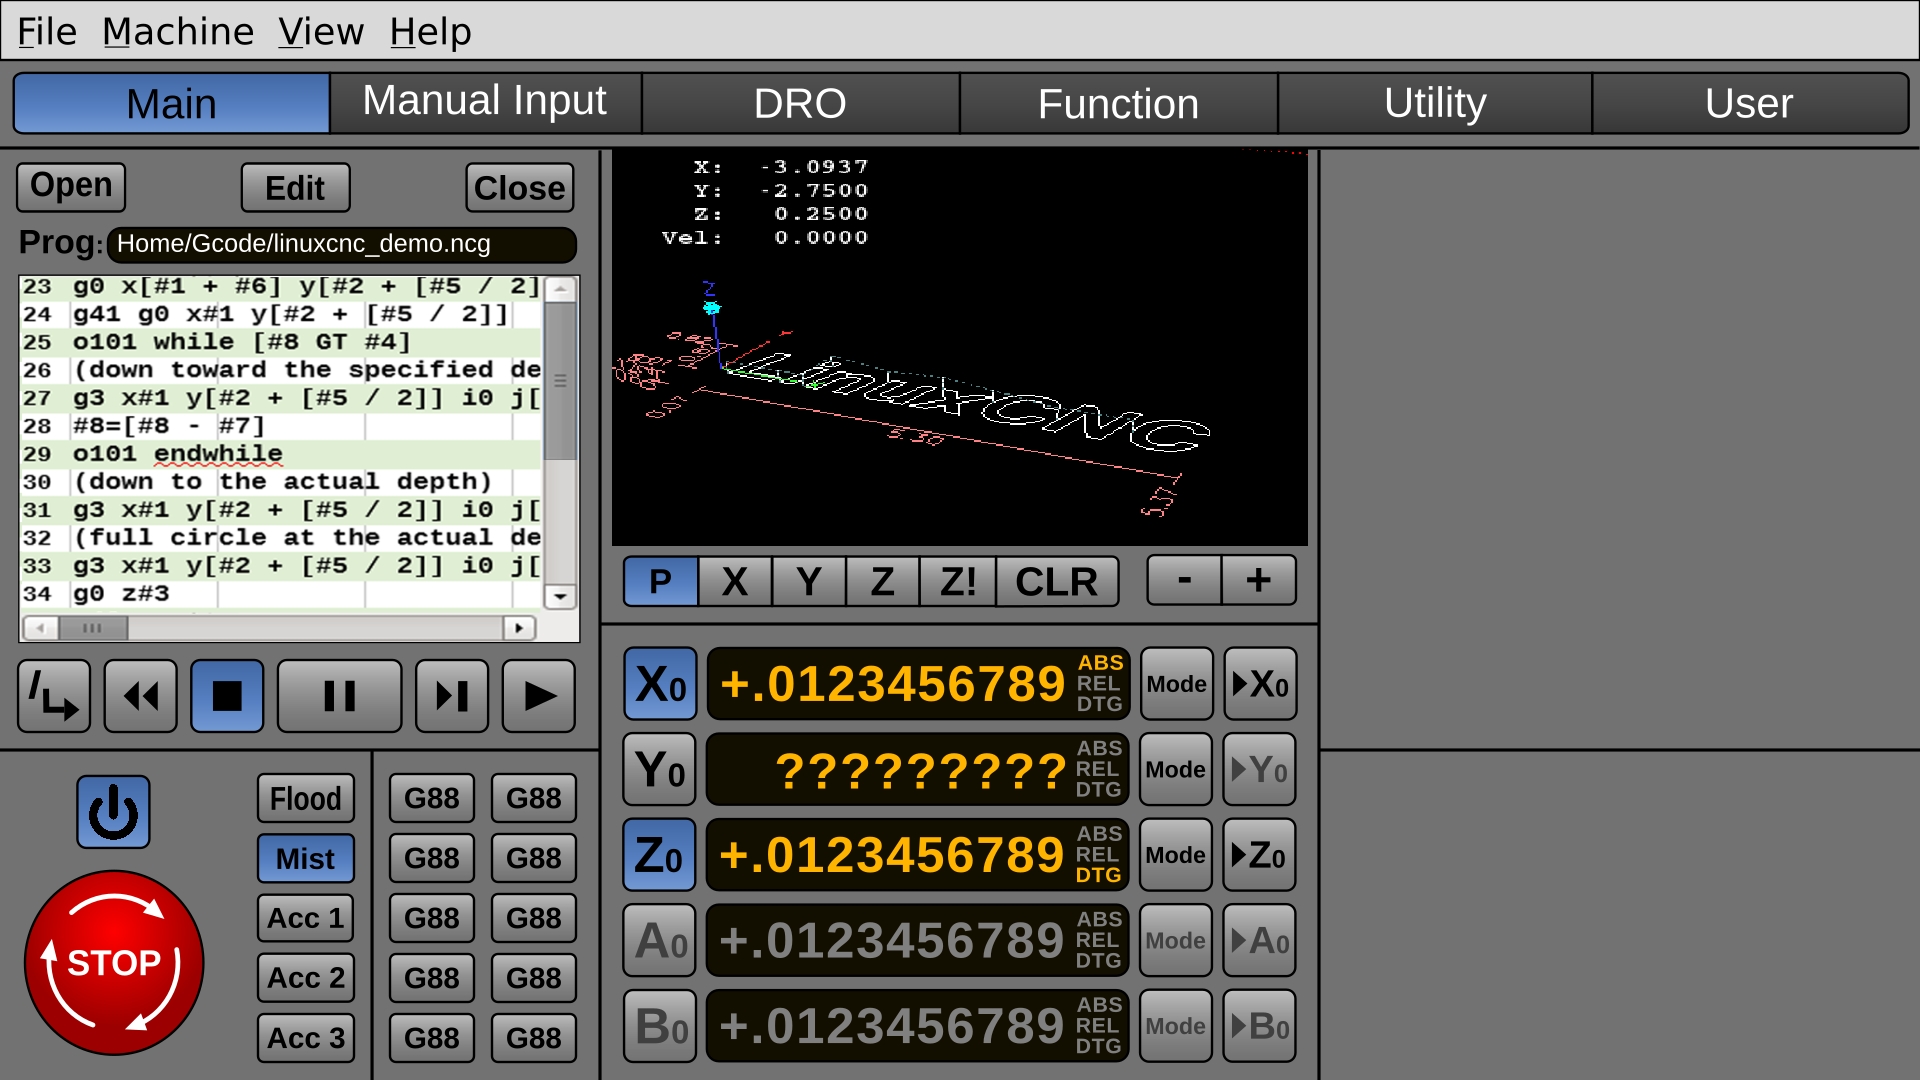Click the vertical scrollbar thumb in gcode list

point(560,381)
